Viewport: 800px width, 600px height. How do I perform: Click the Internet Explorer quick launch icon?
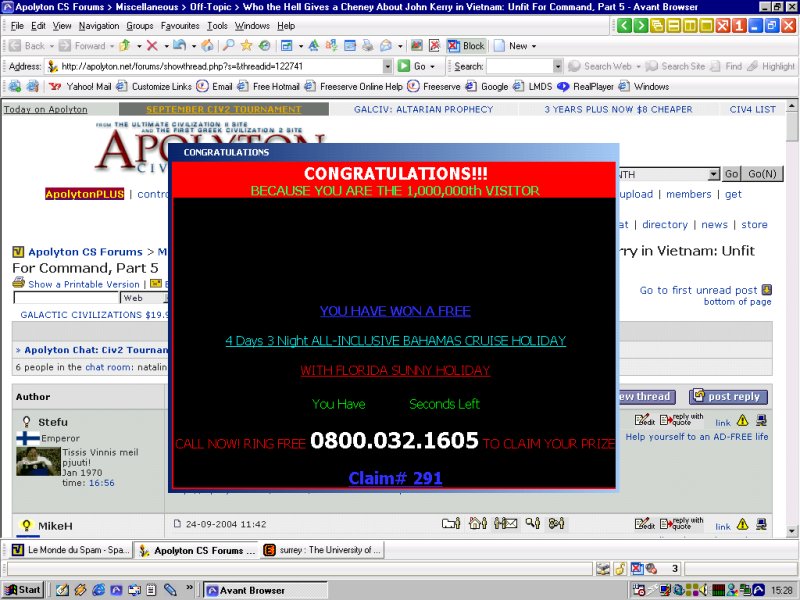coord(98,590)
